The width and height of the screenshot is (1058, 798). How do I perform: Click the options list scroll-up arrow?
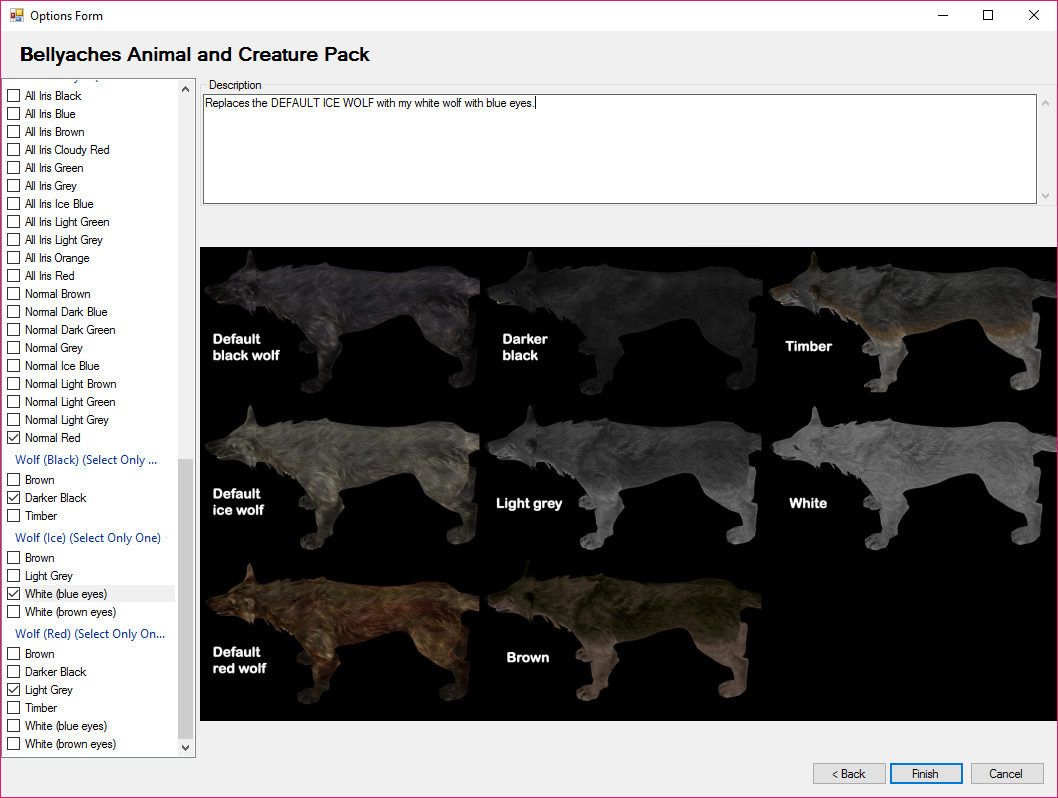186,89
